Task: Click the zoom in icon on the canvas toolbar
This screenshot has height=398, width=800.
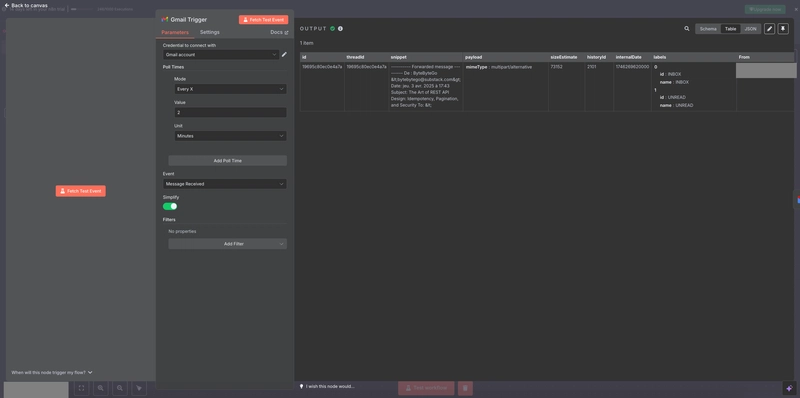Action: point(101,388)
